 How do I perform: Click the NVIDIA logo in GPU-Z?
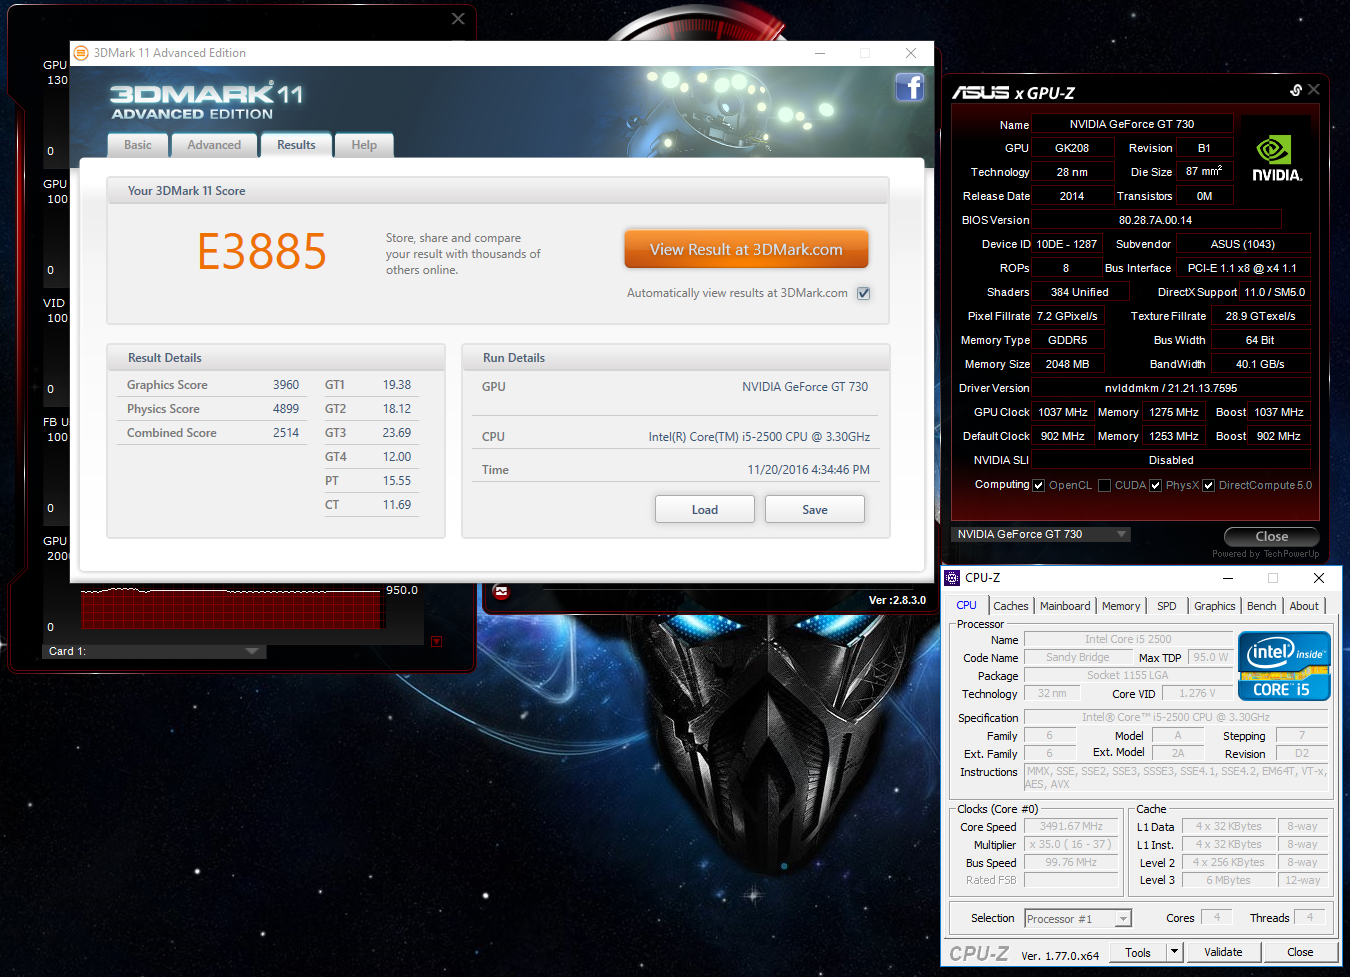point(1277,158)
